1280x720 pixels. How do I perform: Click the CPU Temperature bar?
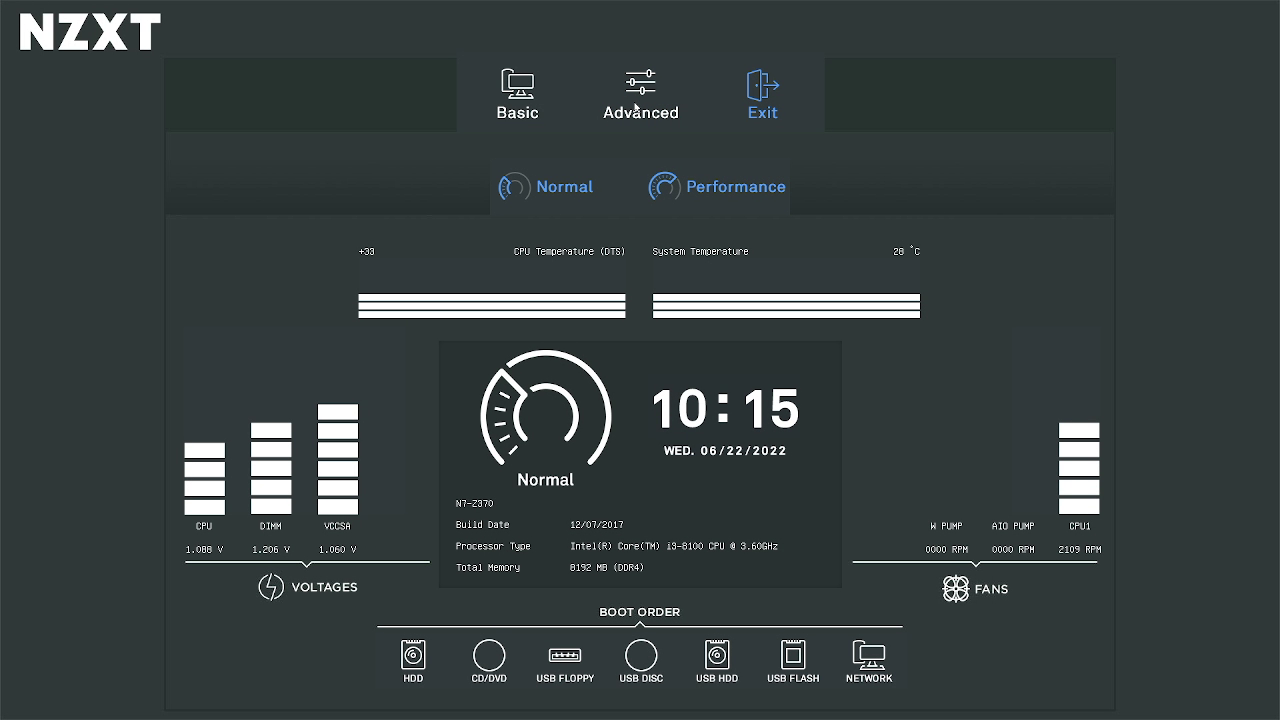492,305
